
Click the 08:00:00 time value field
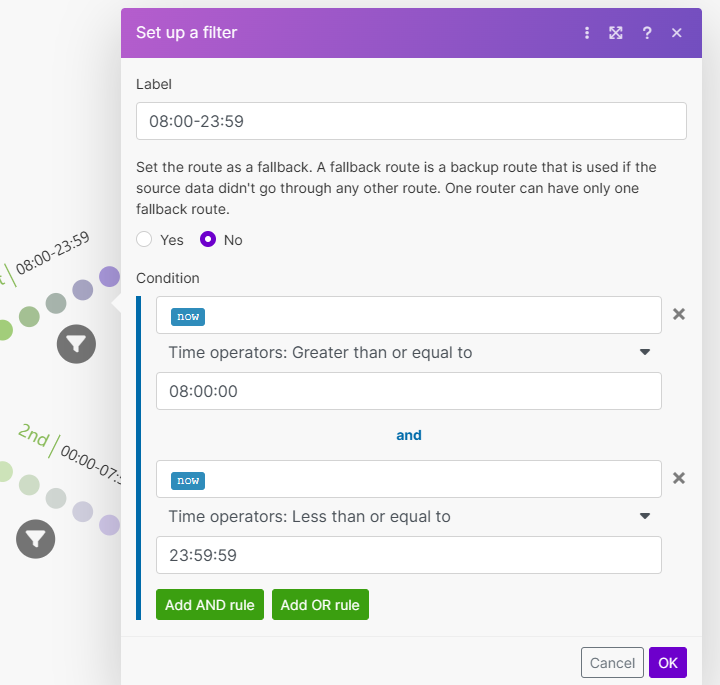click(408, 391)
